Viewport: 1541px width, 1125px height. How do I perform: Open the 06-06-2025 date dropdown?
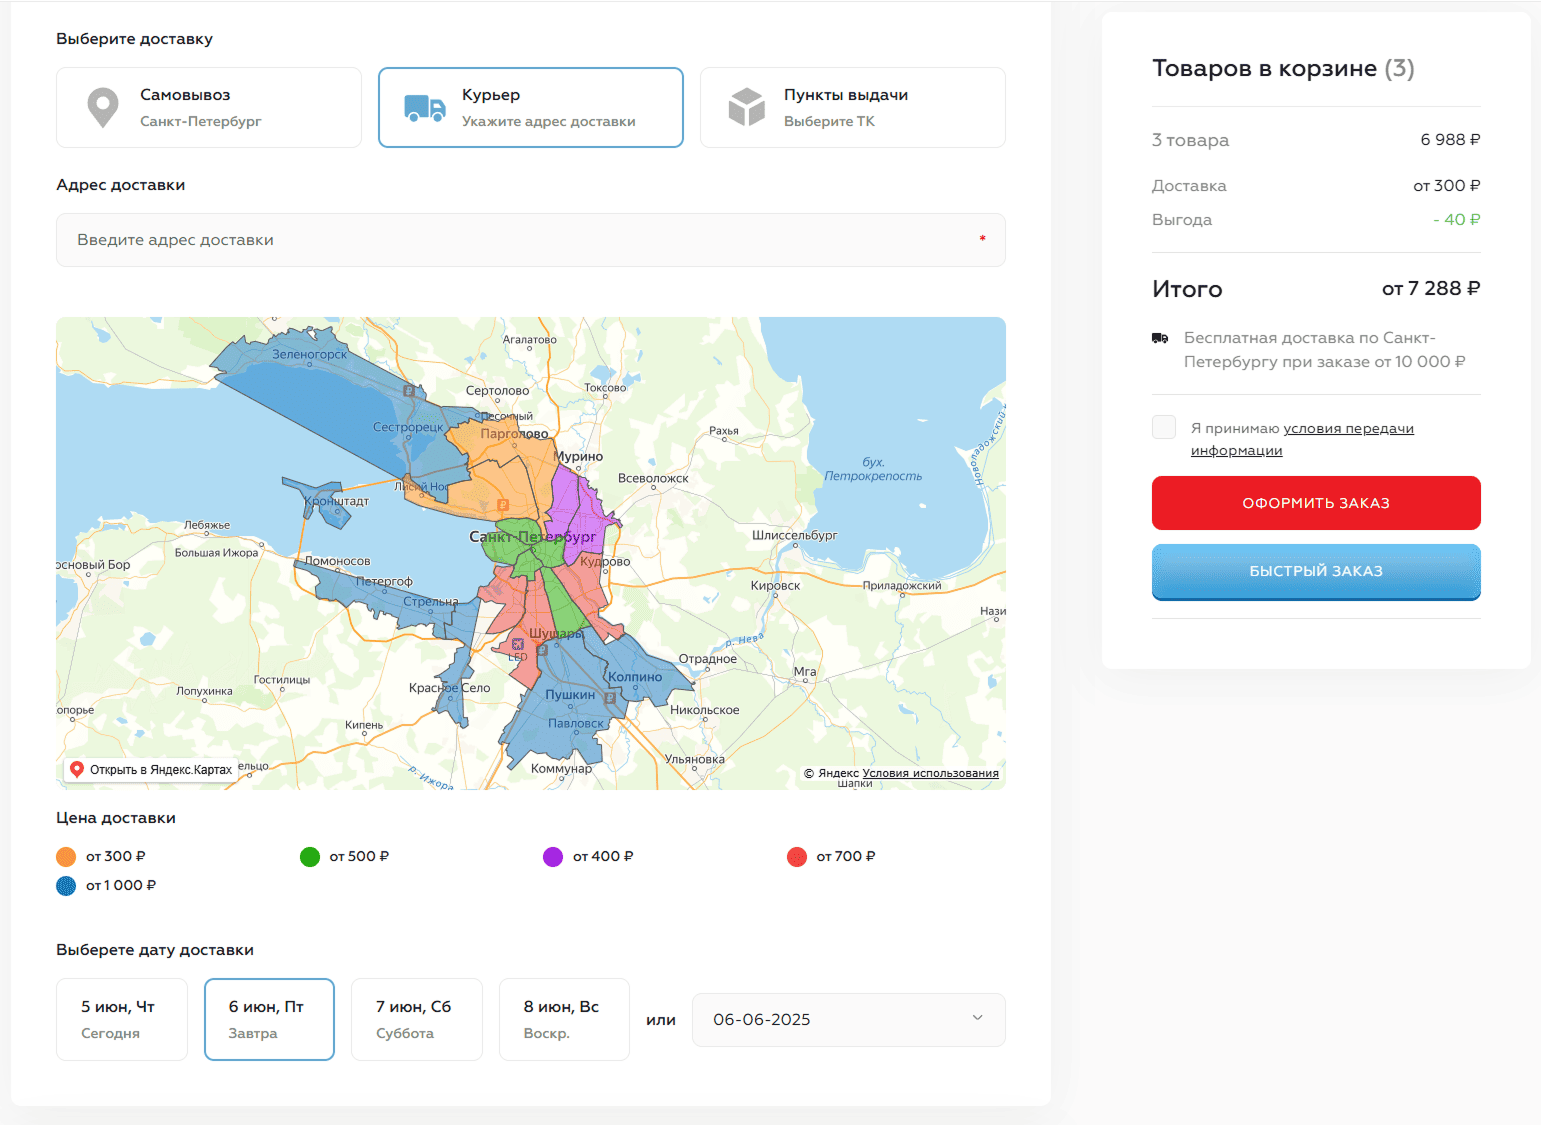[x=849, y=1020]
